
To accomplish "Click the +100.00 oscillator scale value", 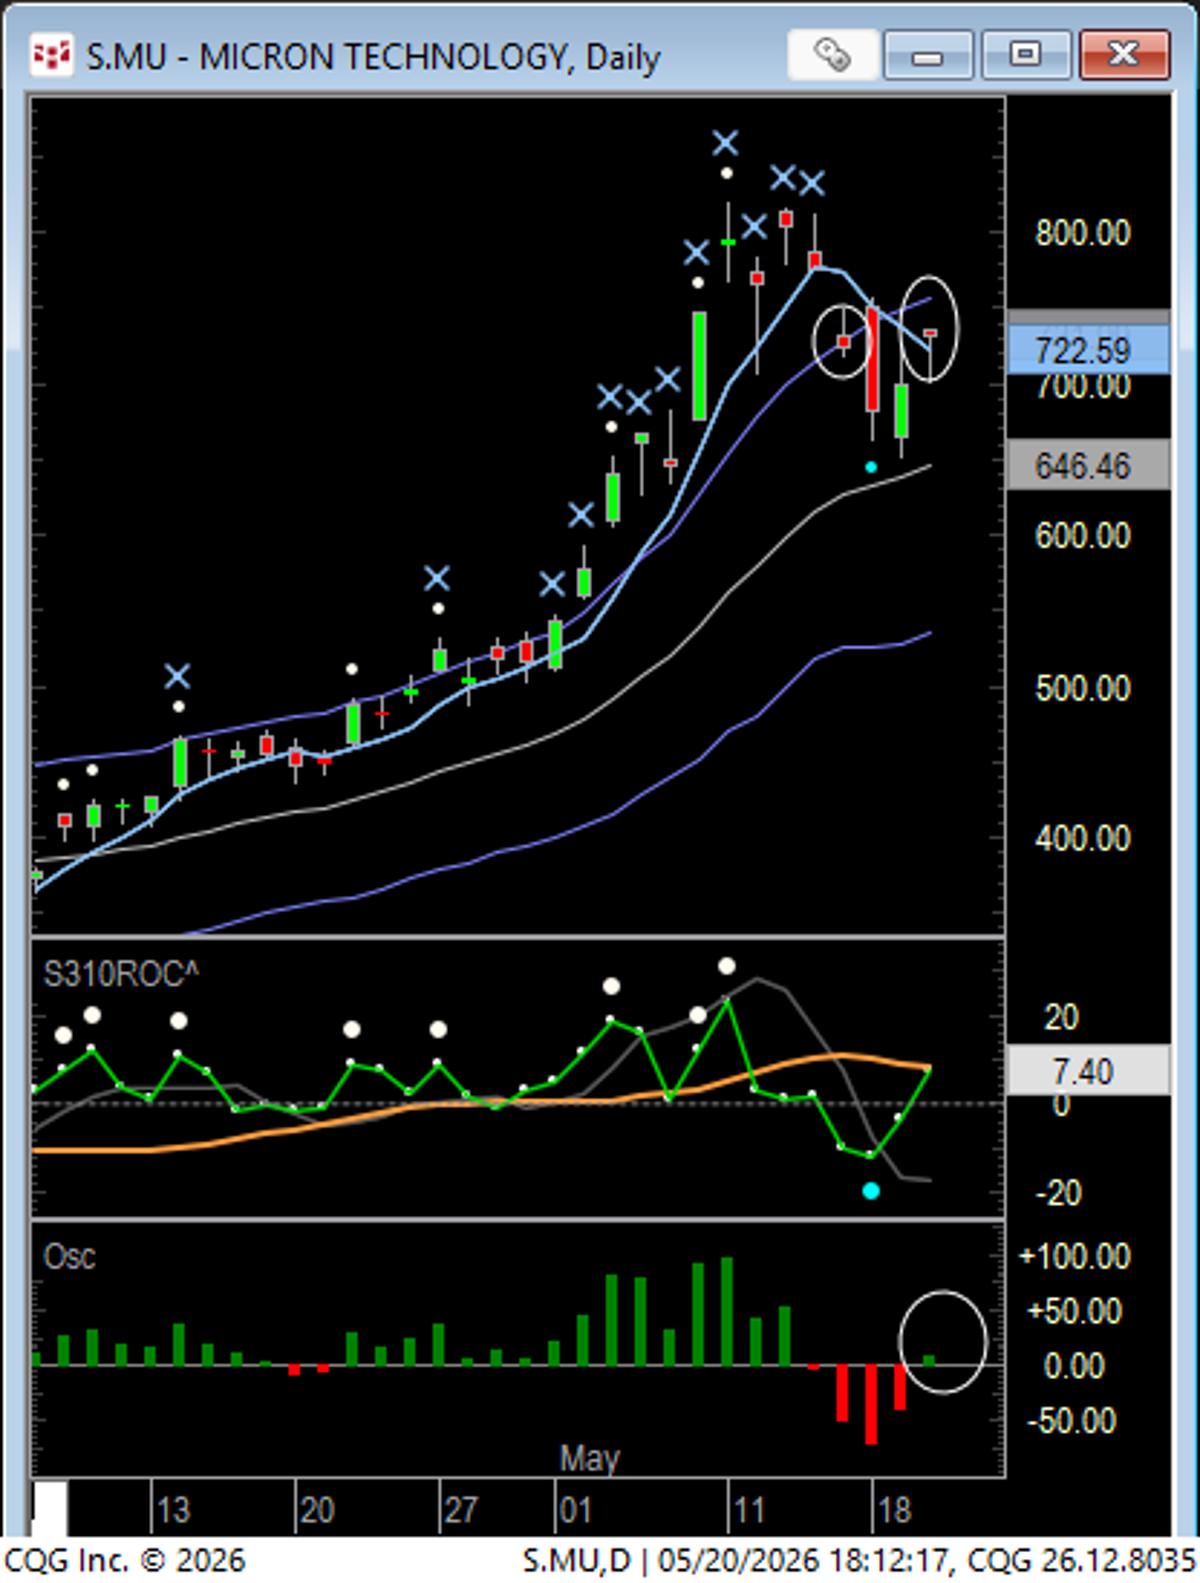I will point(1073,1256).
